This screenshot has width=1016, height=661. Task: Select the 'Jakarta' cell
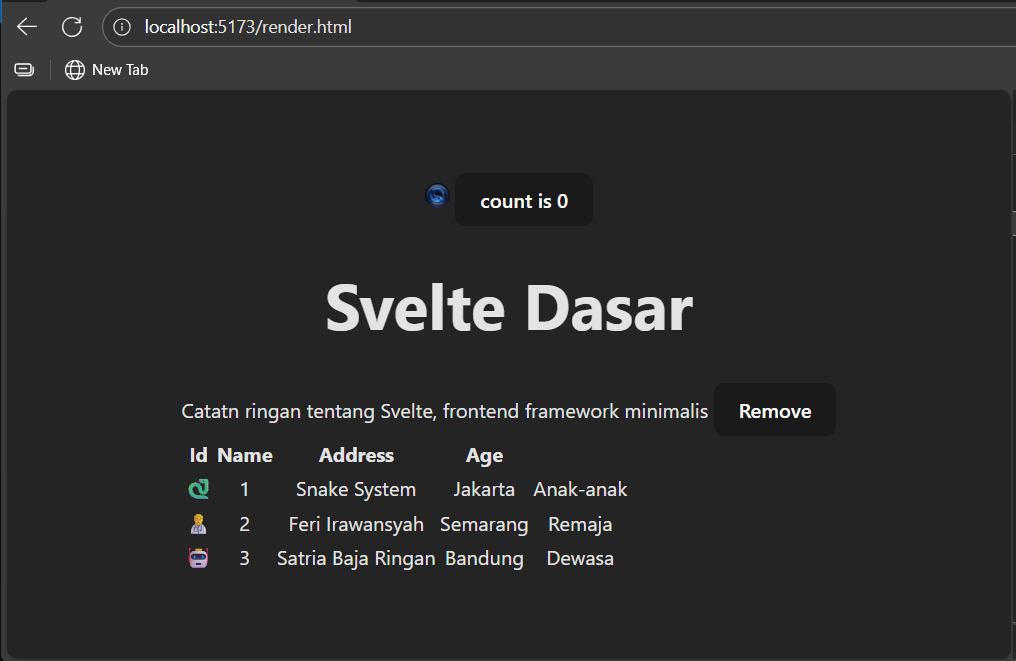click(x=484, y=489)
